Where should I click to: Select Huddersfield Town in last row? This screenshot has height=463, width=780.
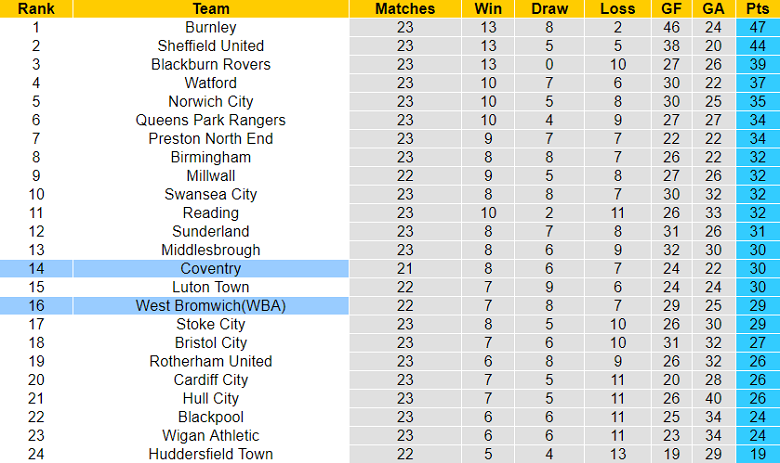(211, 454)
